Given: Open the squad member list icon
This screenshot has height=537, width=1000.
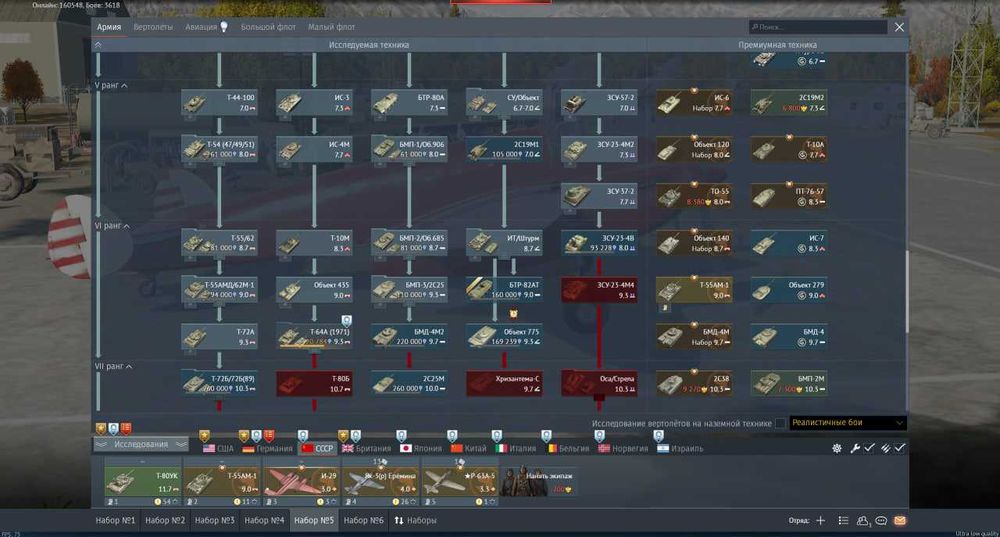Looking at the screenshot, I should pos(843,520).
